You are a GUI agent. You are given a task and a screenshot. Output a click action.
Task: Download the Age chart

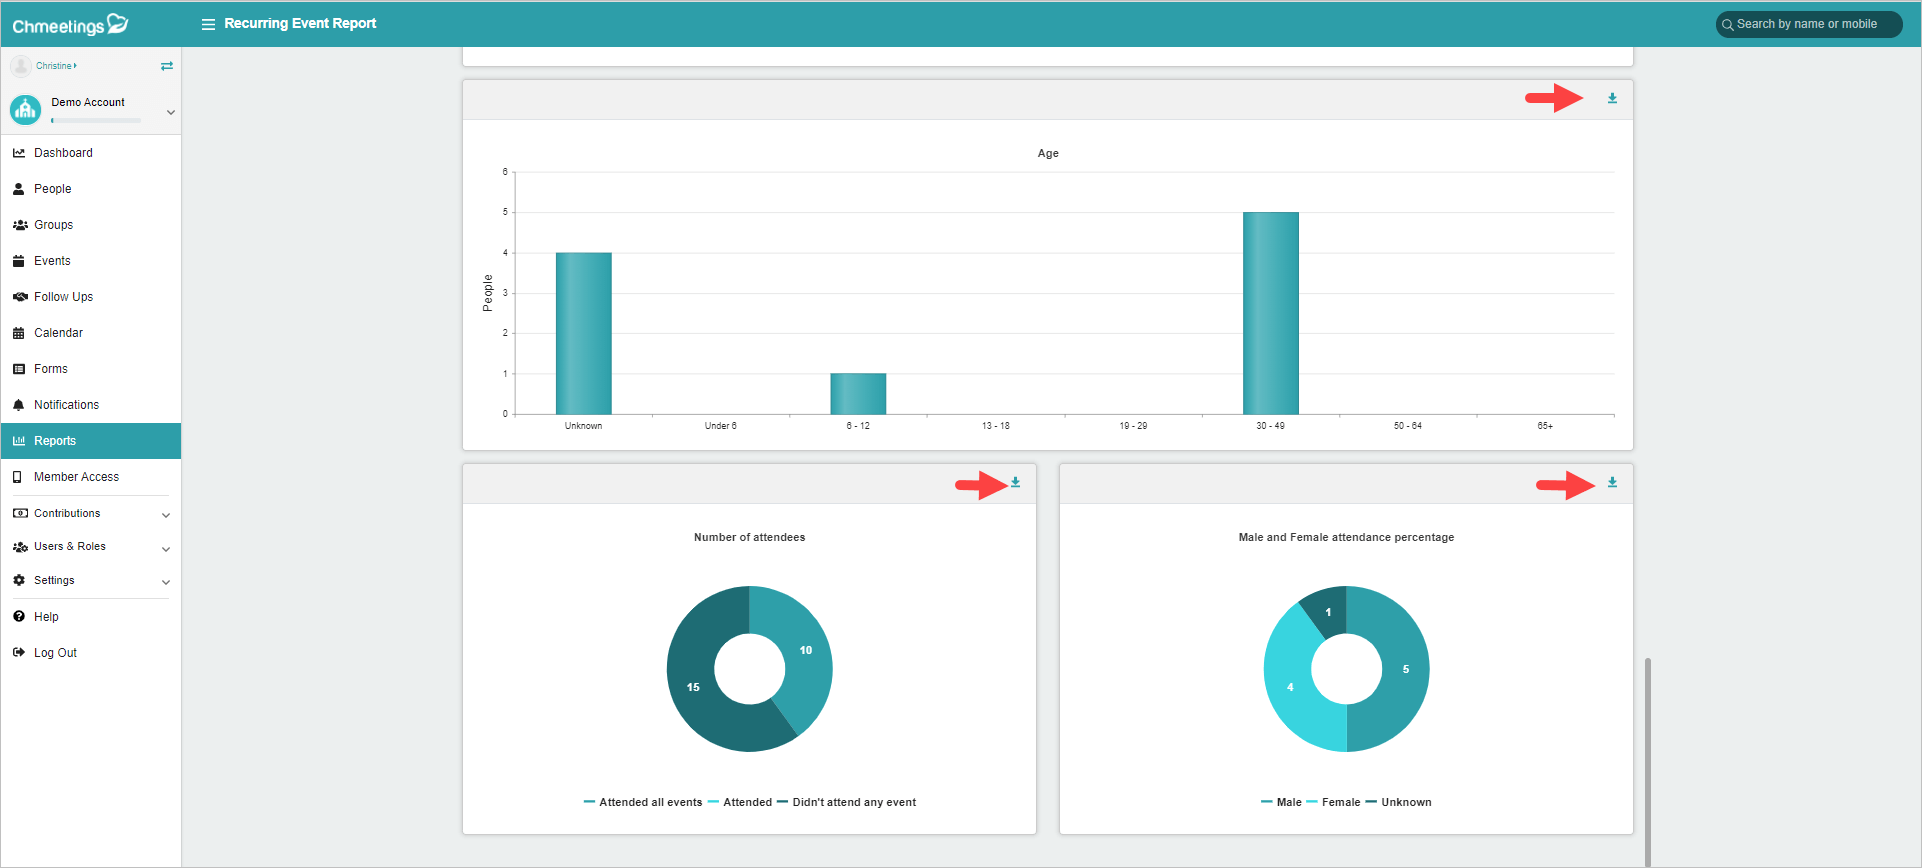tap(1612, 98)
